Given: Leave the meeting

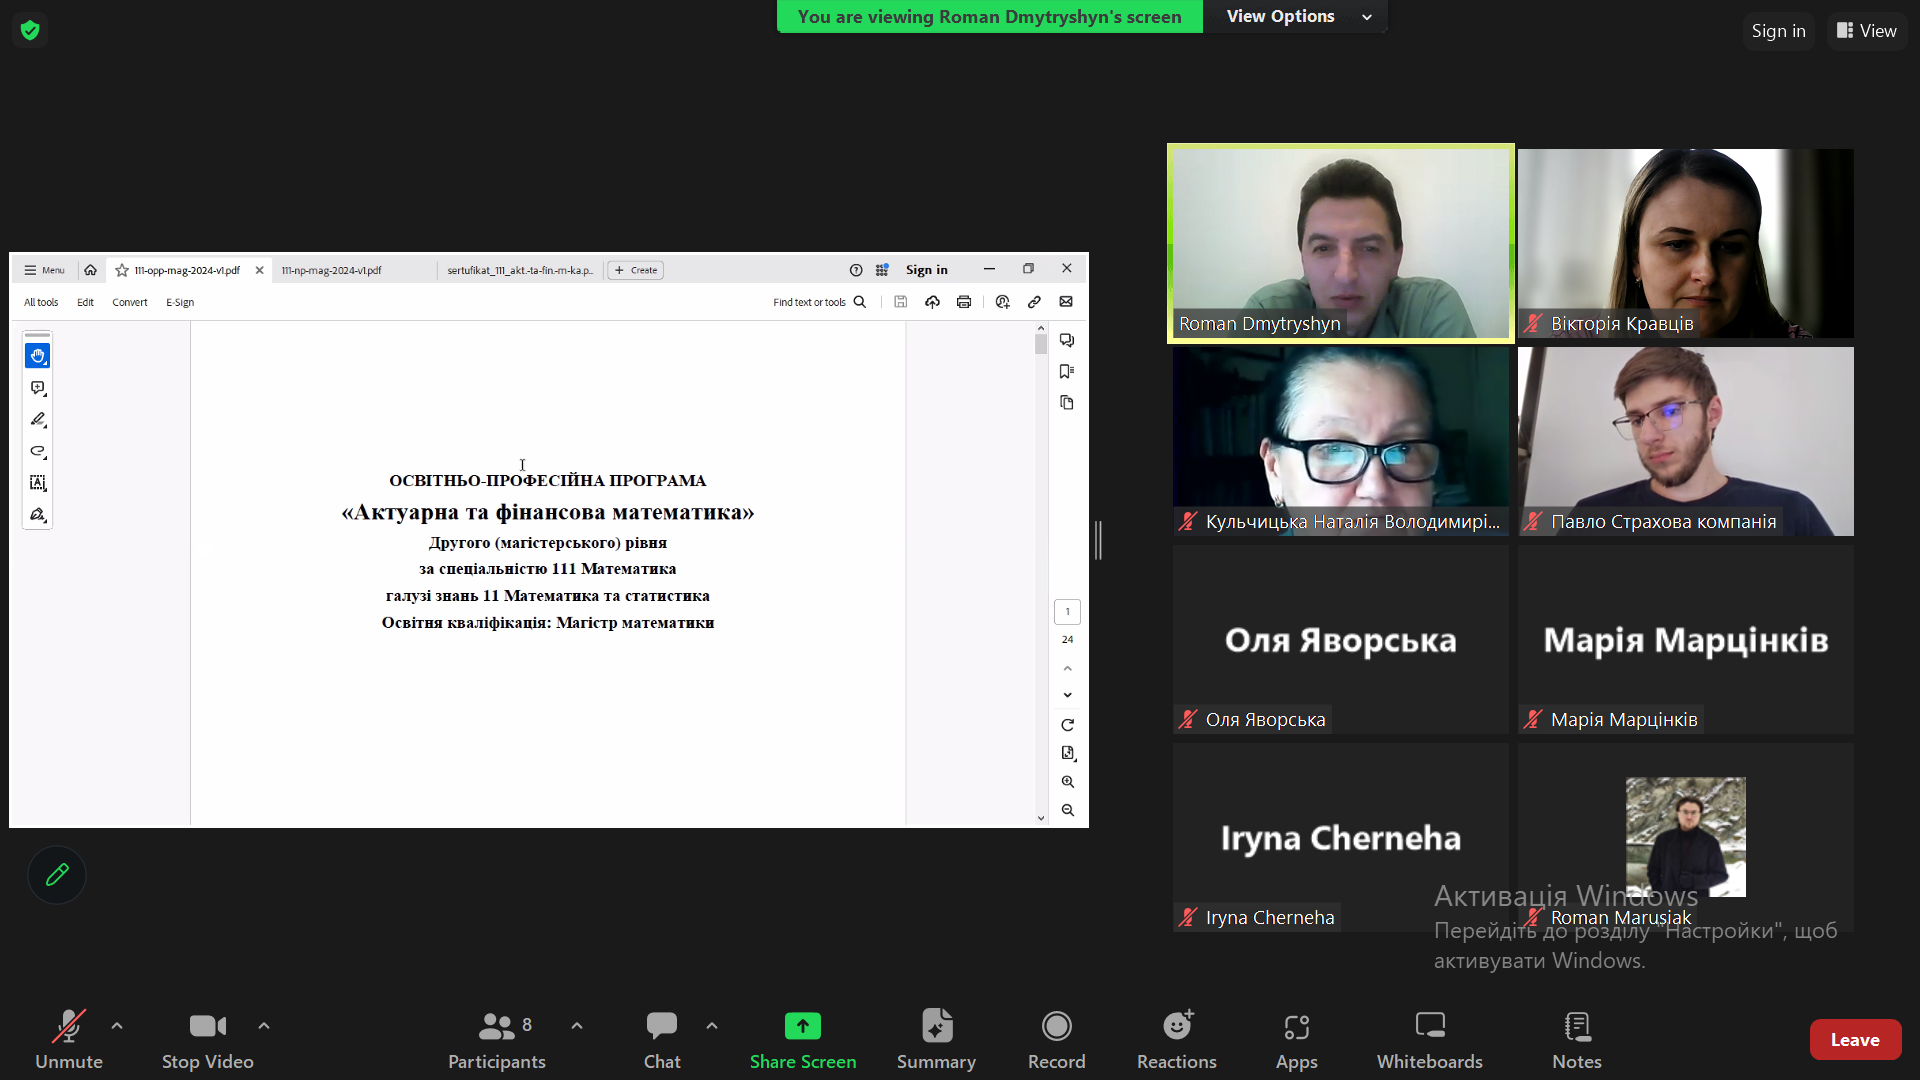Looking at the screenshot, I should (1854, 1040).
